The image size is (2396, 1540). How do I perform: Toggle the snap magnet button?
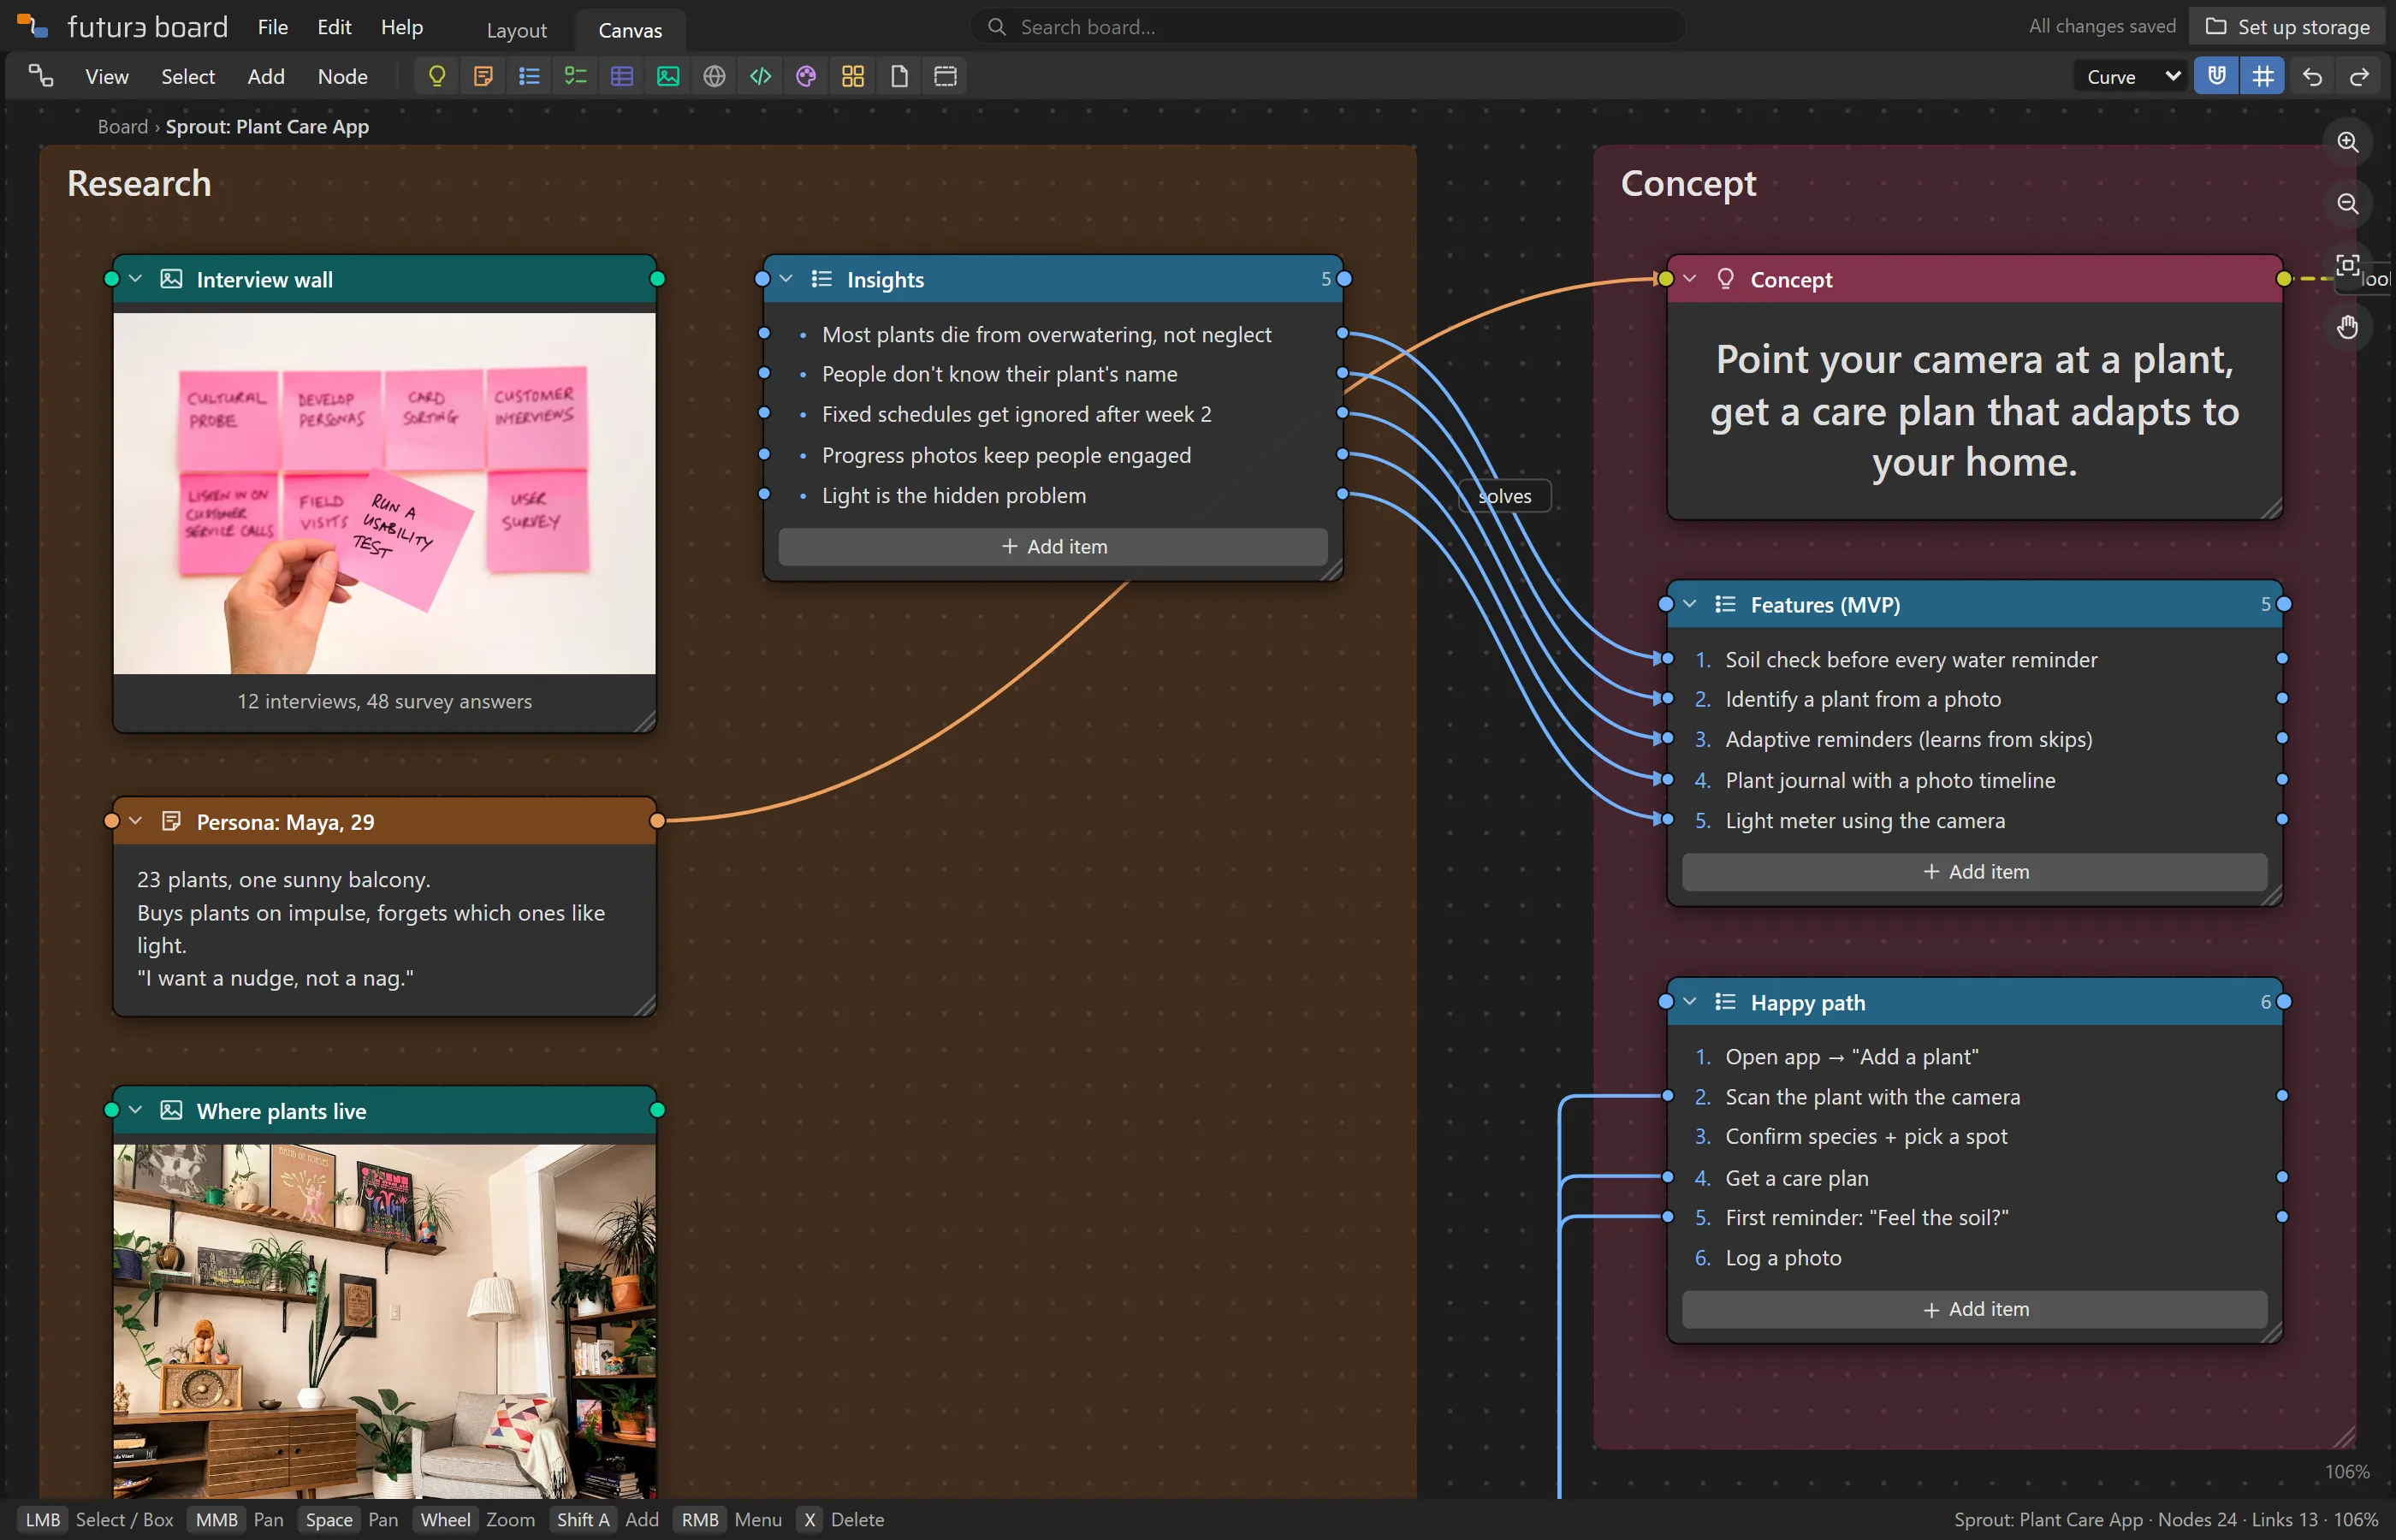pos(2217,76)
